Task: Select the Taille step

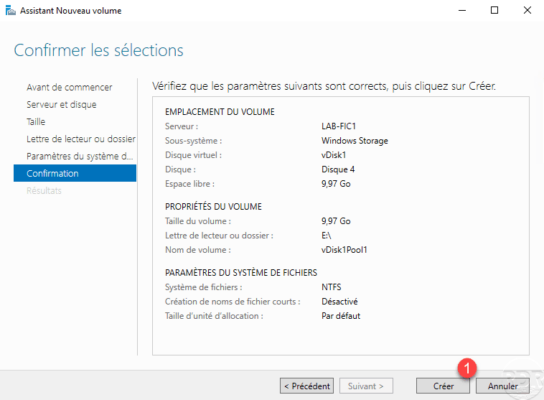Action: pos(36,122)
